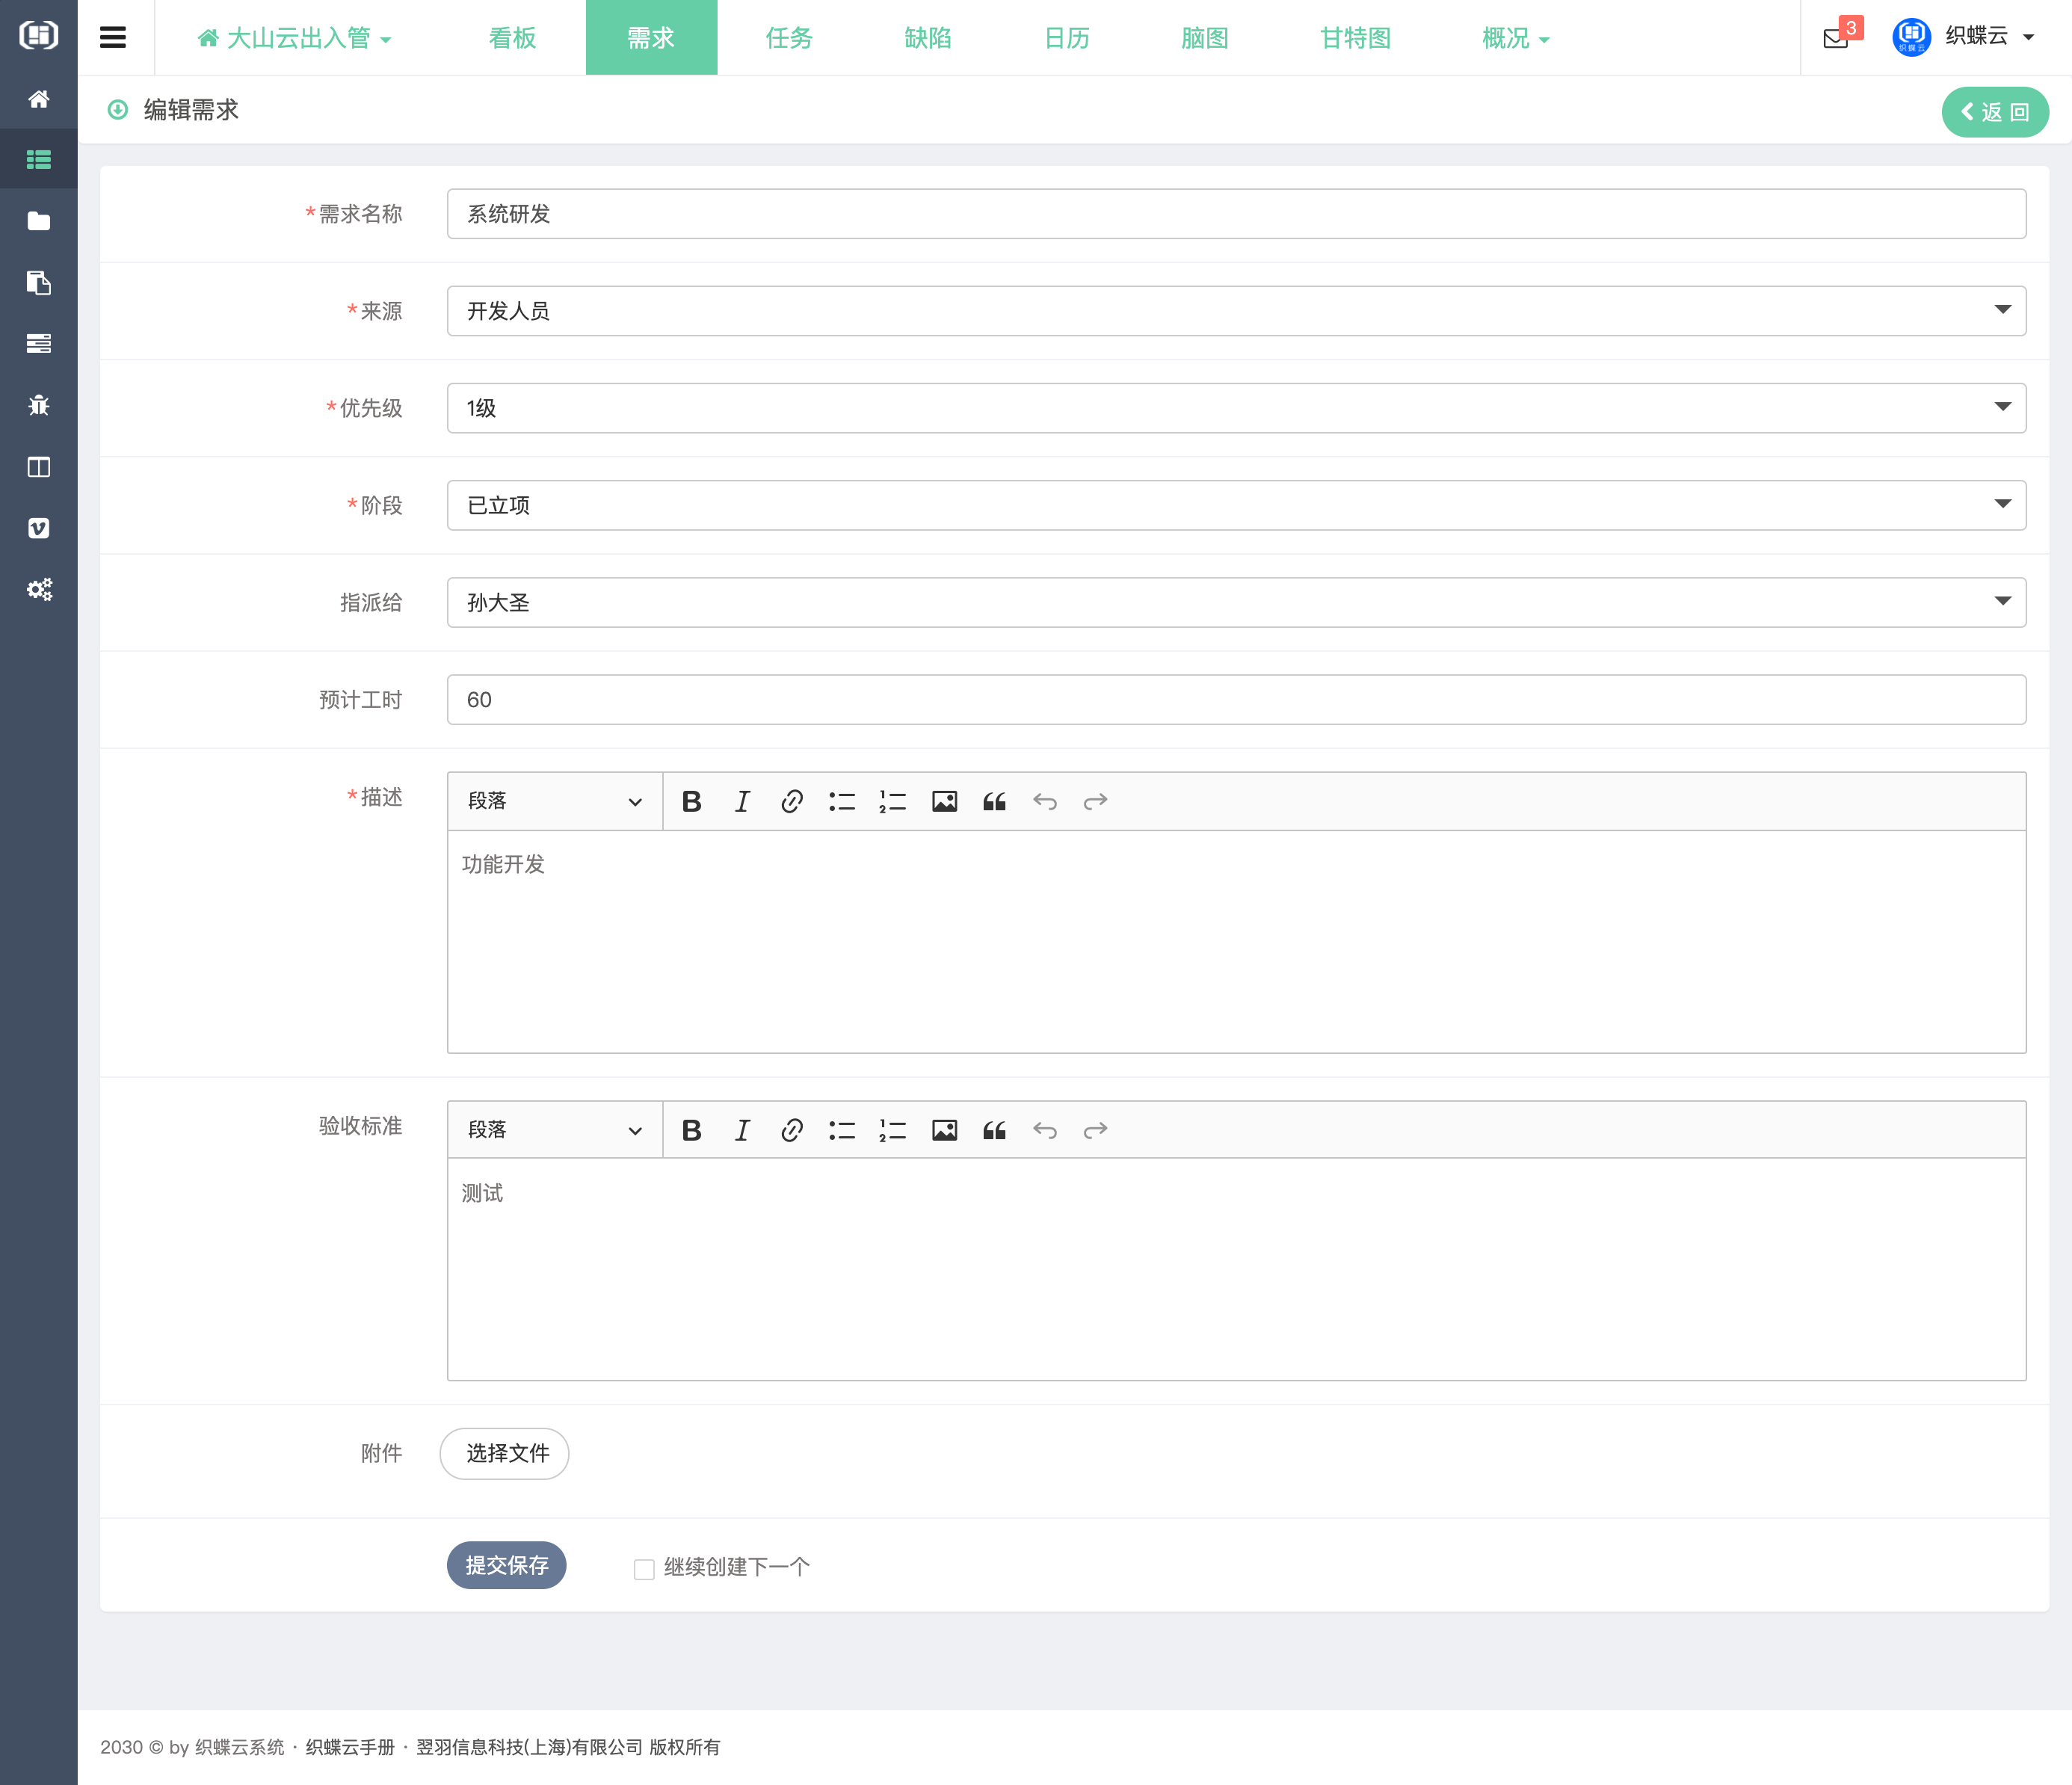Expand the 指派给 dropdown showing 孙大圣
Screen dimensions: 2072x1785
[1236, 602]
